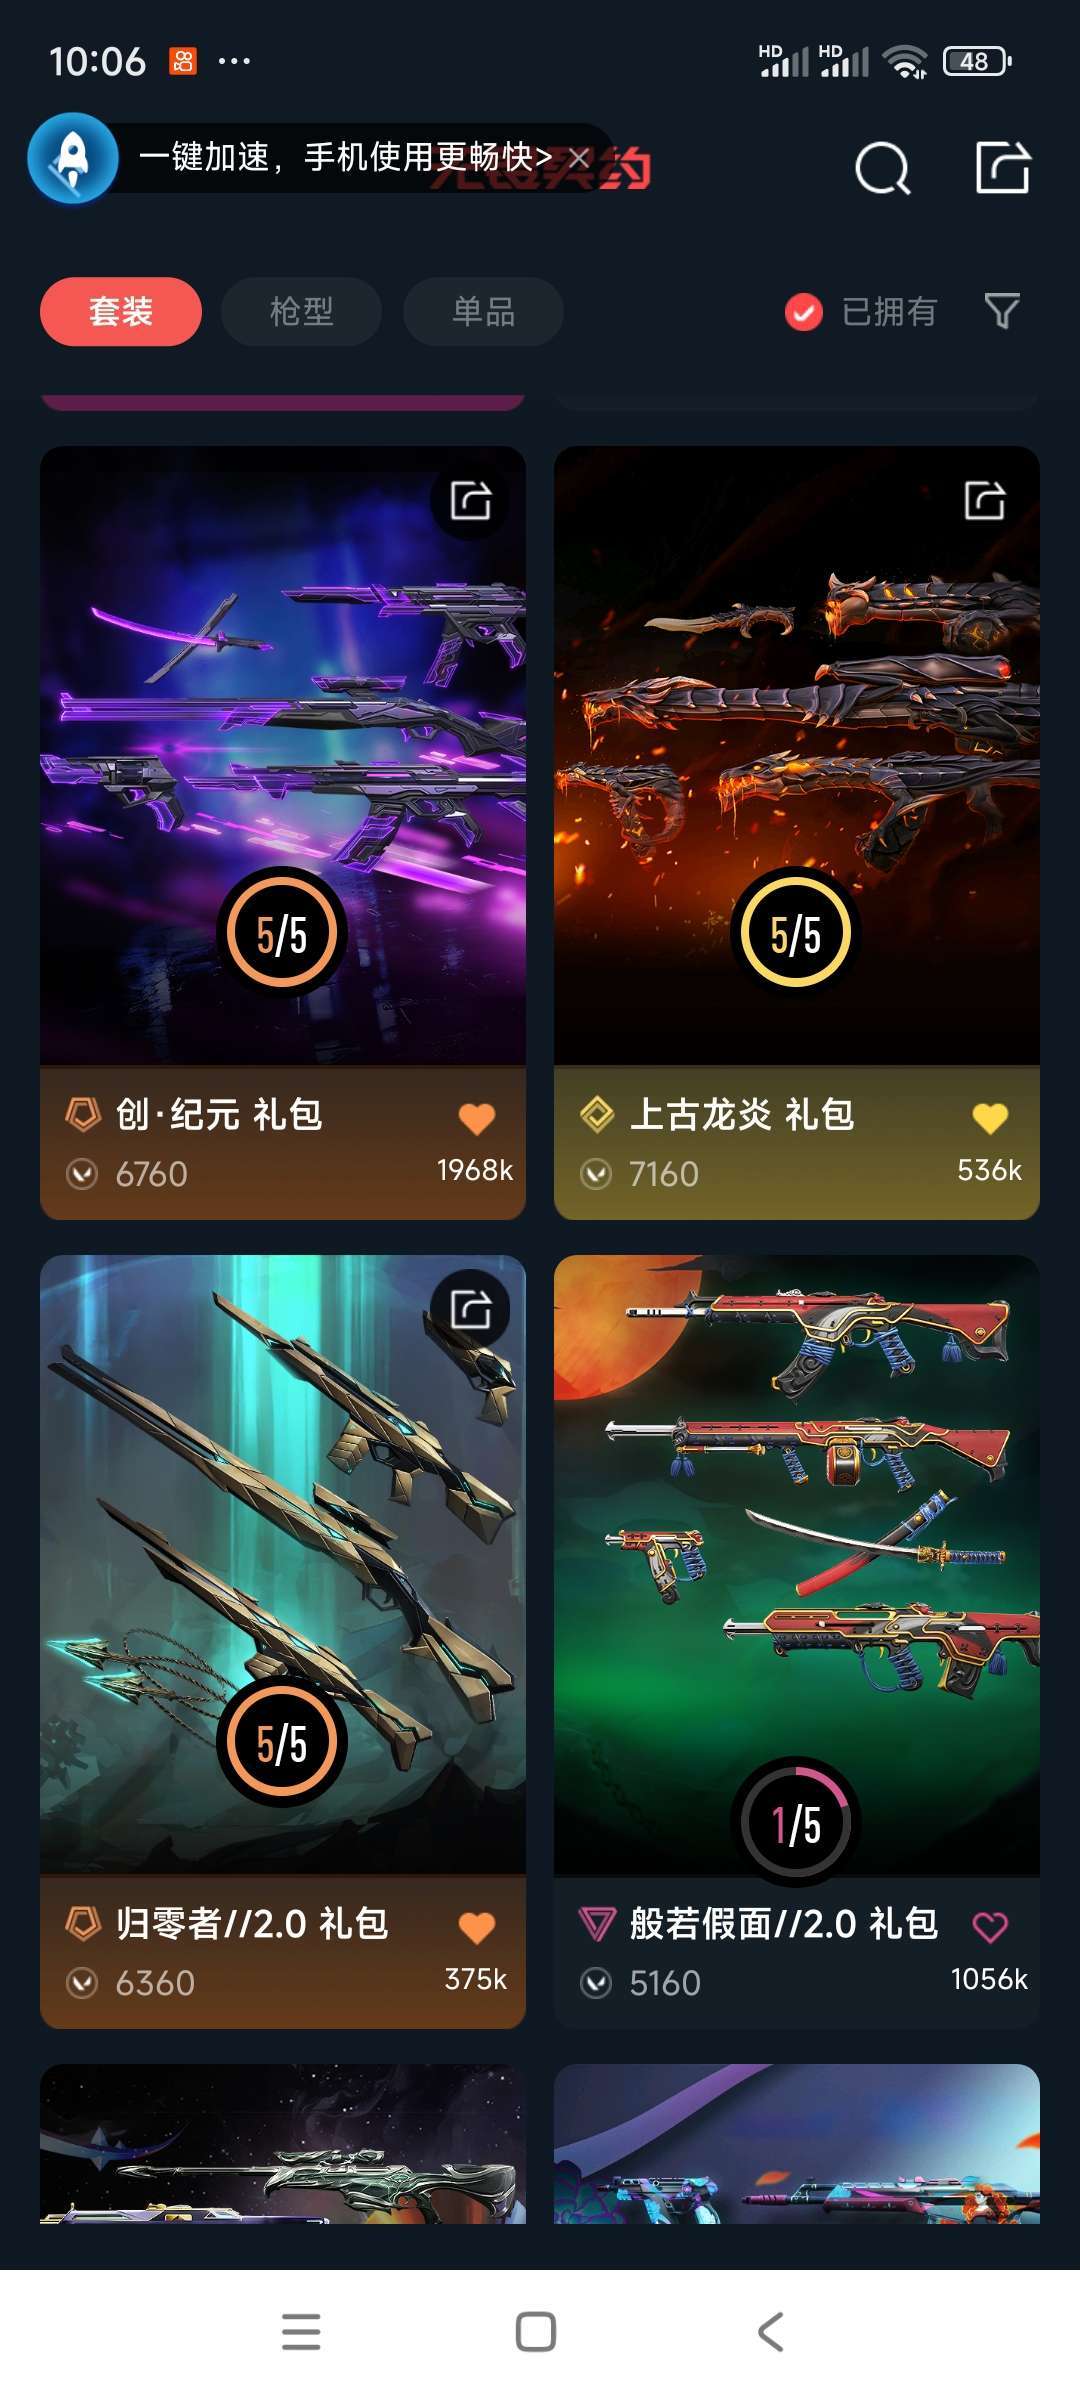Favorite 般若假面//2.0 礼包 with heart

pos(990,1927)
